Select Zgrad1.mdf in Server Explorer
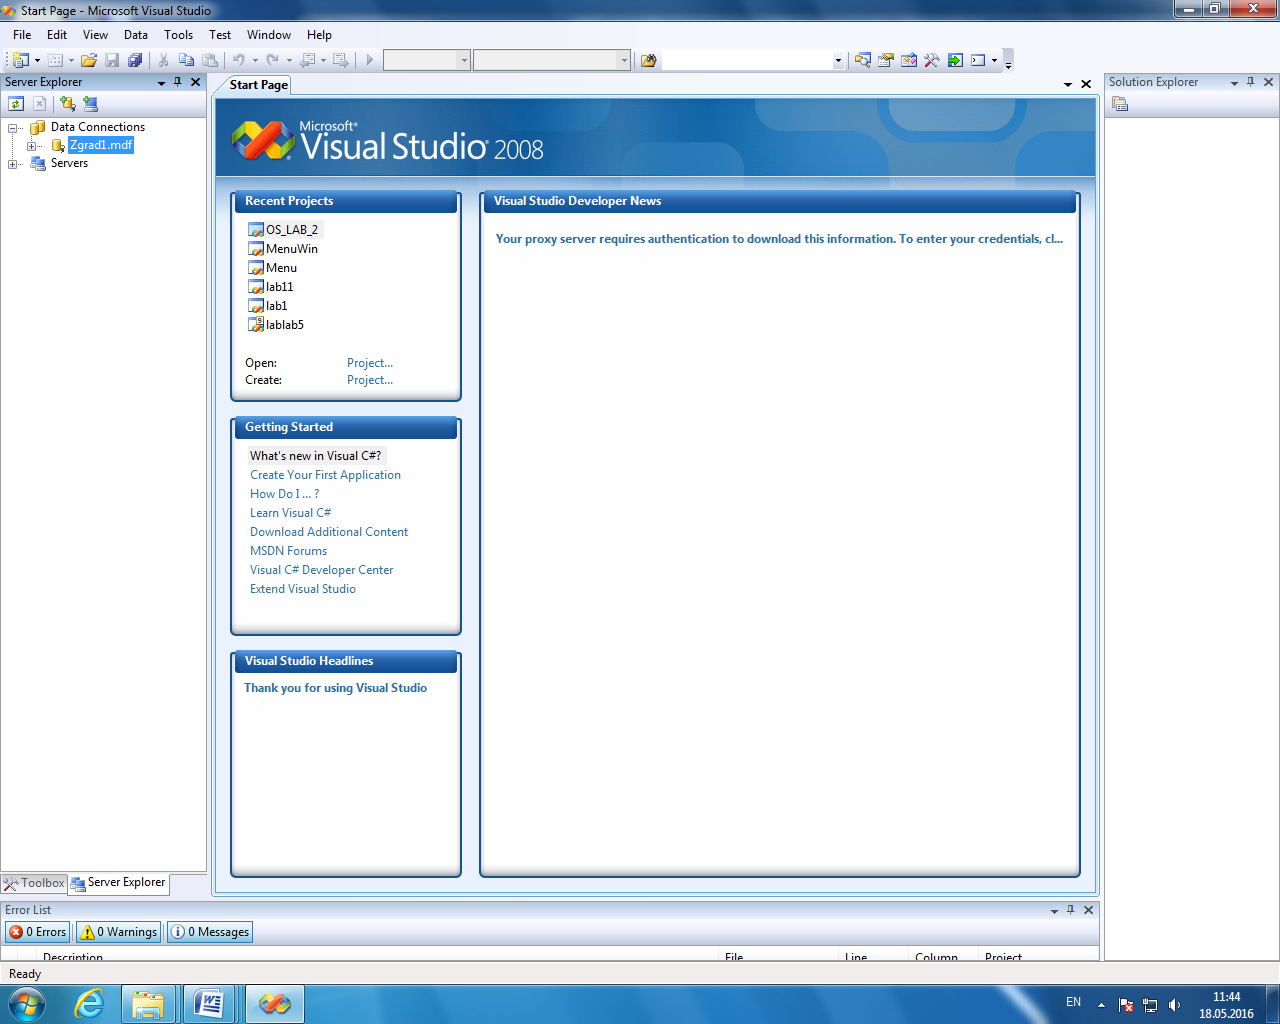The height and width of the screenshot is (1024, 1280). [x=101, y=146]
